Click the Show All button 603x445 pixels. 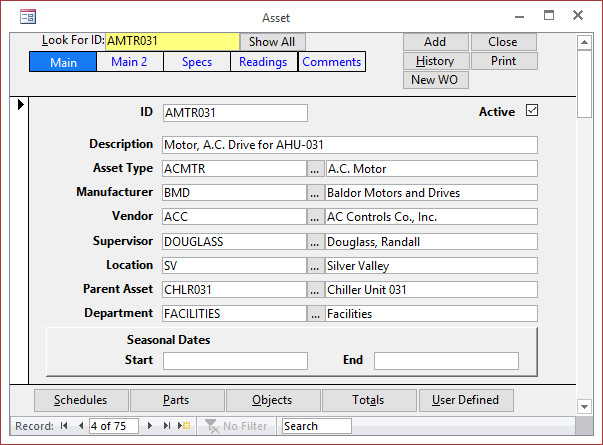(x=272, y=42)
